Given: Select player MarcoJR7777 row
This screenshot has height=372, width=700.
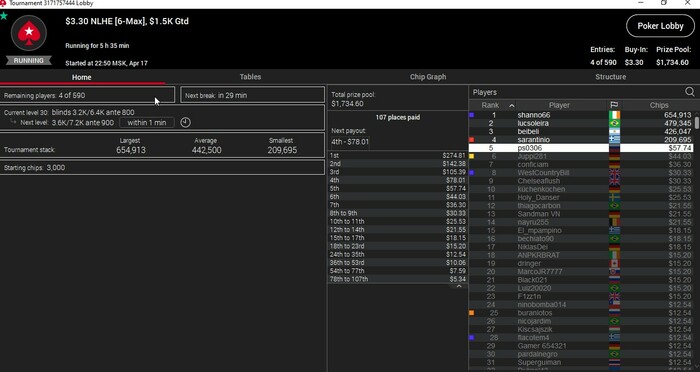Looking at the screenshot, I should (x=581, y=272).
